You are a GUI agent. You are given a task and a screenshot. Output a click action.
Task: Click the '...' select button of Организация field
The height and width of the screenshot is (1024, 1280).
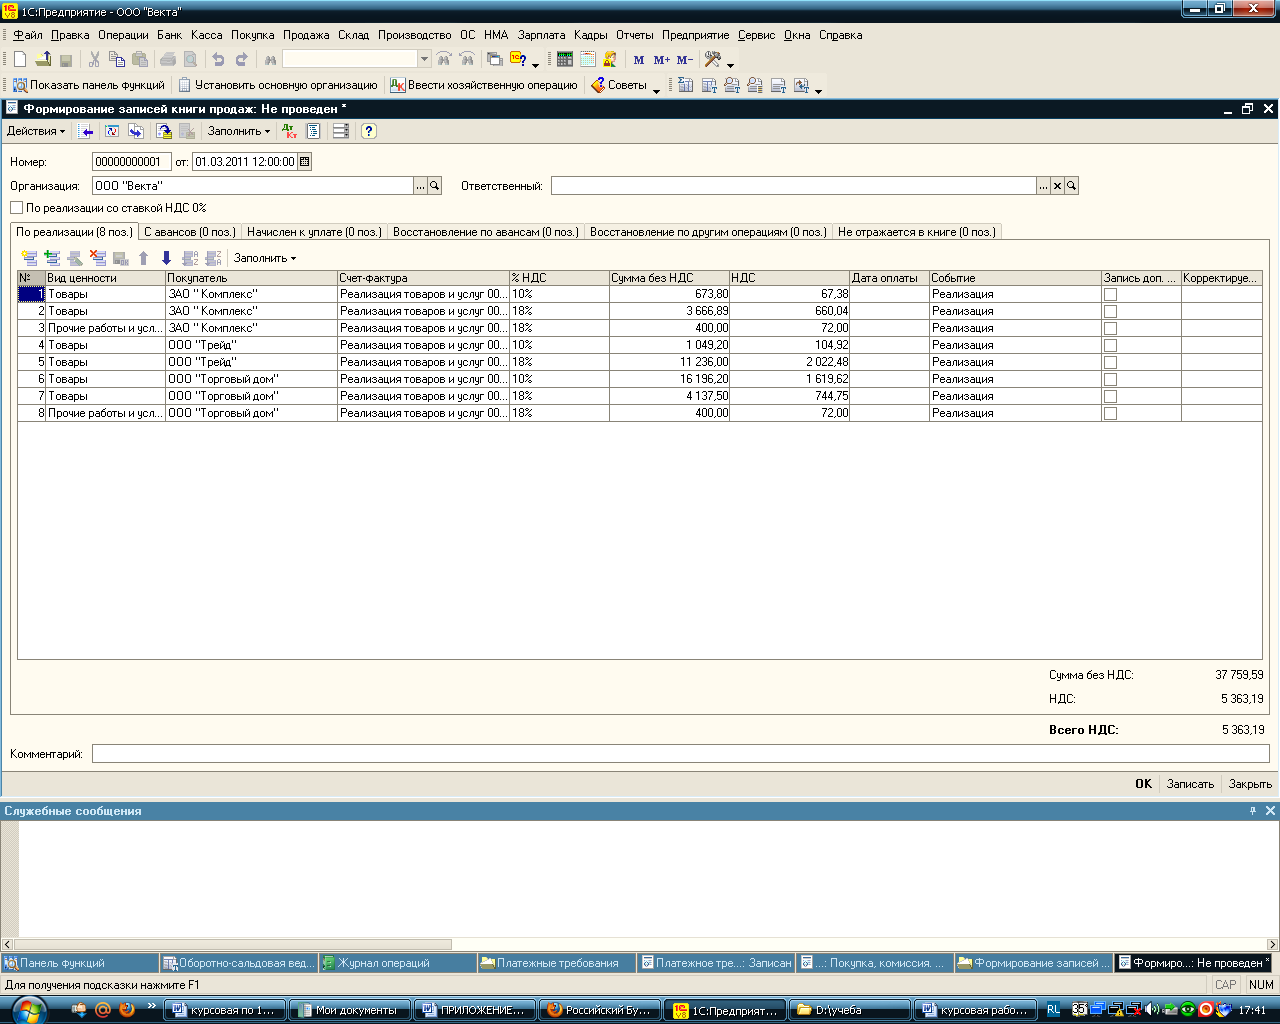point(421,186)
